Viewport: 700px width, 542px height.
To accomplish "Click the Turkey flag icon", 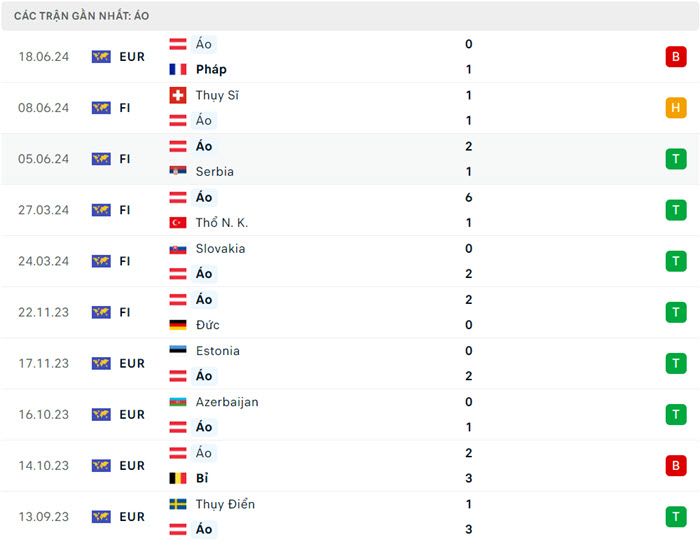I will (x=178, y=223).
